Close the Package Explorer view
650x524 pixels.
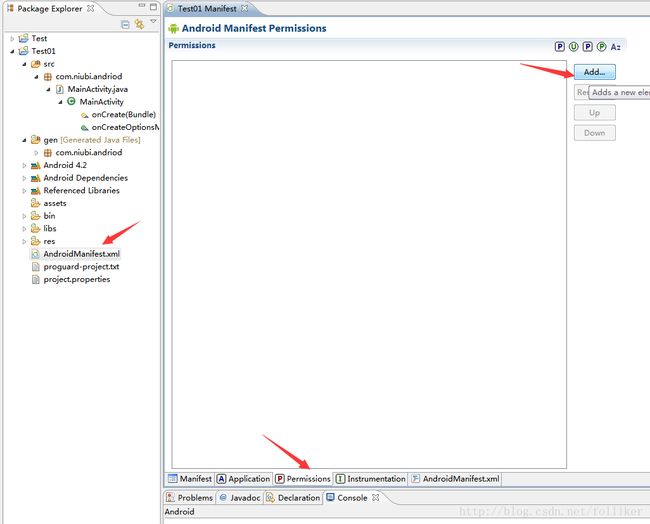[90, 8]
